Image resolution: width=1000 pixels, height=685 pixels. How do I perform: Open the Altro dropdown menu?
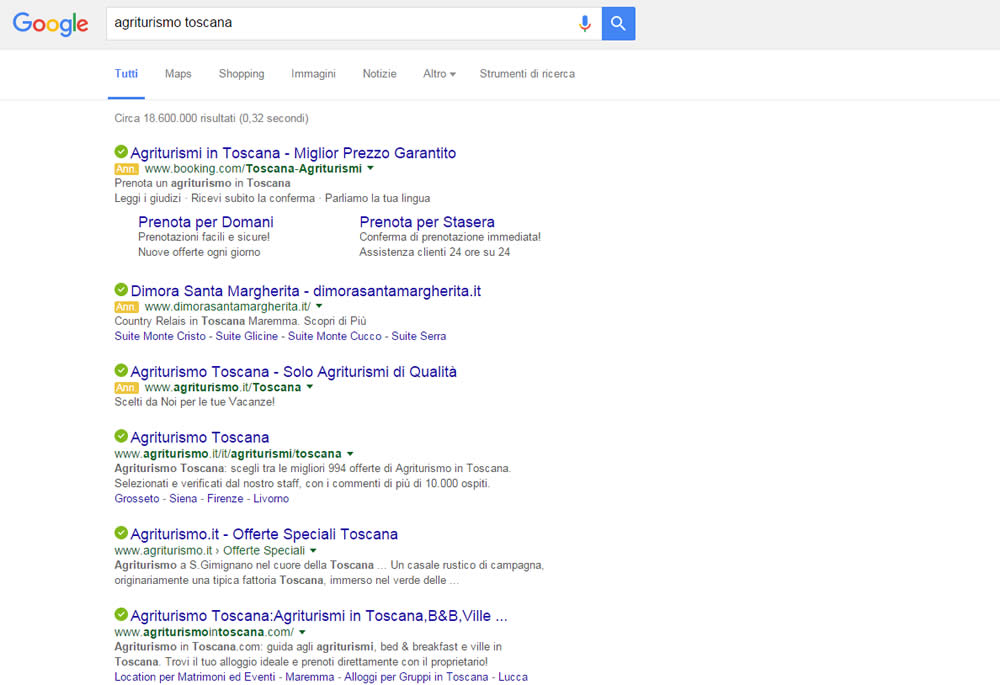point(439,74)
